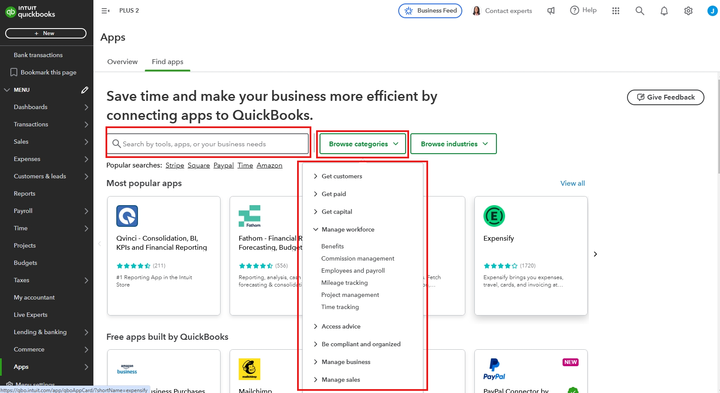Open the notifications bell
Image resolution: width=720 pixels, height=393 pixels.
pos(664,11)
